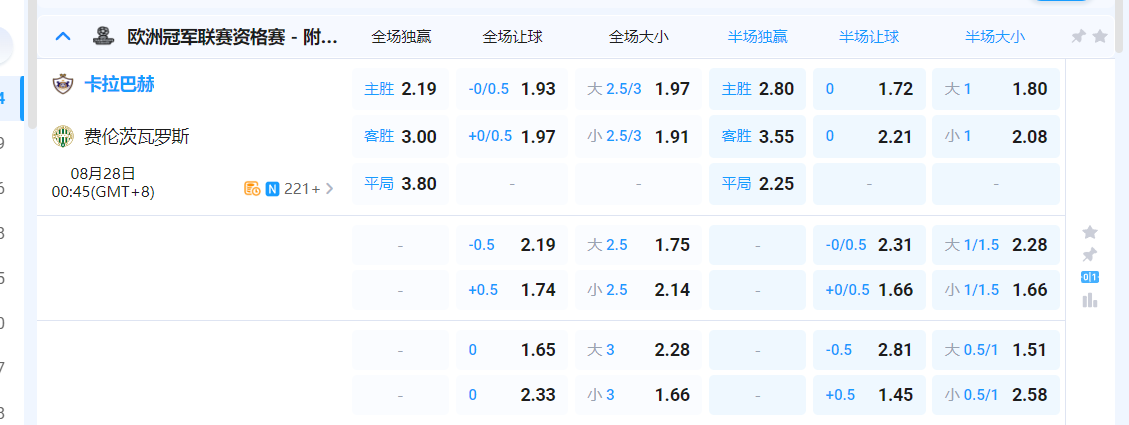
Task: Click the star icon in league header
Action: tap(1100, 37)
